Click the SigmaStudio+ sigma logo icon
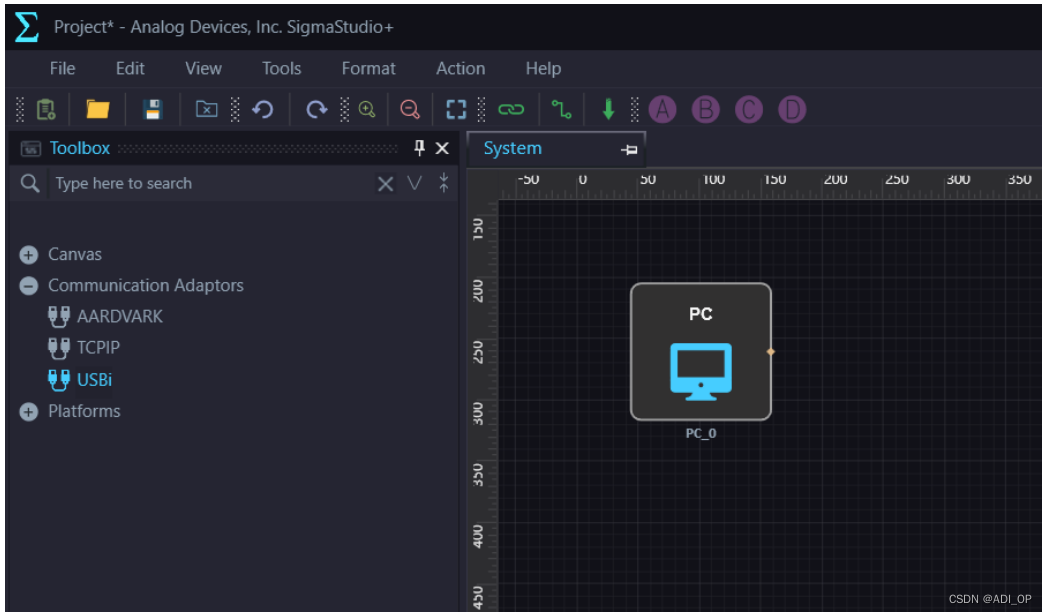 pyautogui.click(x=27, y=27)
